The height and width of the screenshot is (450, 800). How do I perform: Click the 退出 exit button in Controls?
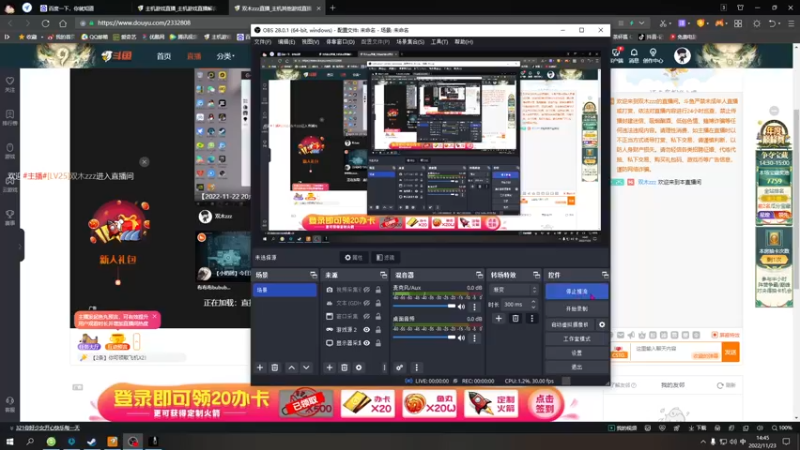(x=577, y=367)
